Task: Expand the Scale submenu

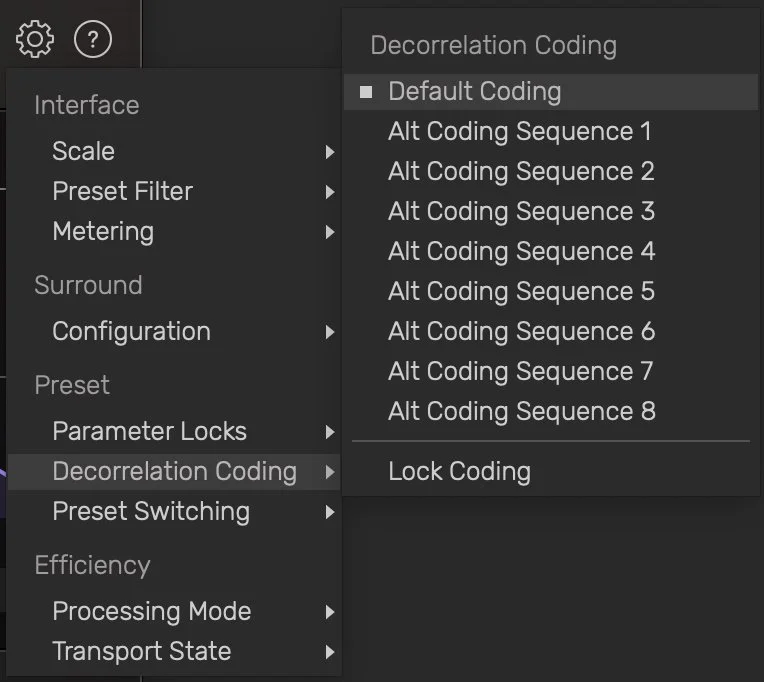Action: [83, 152]
